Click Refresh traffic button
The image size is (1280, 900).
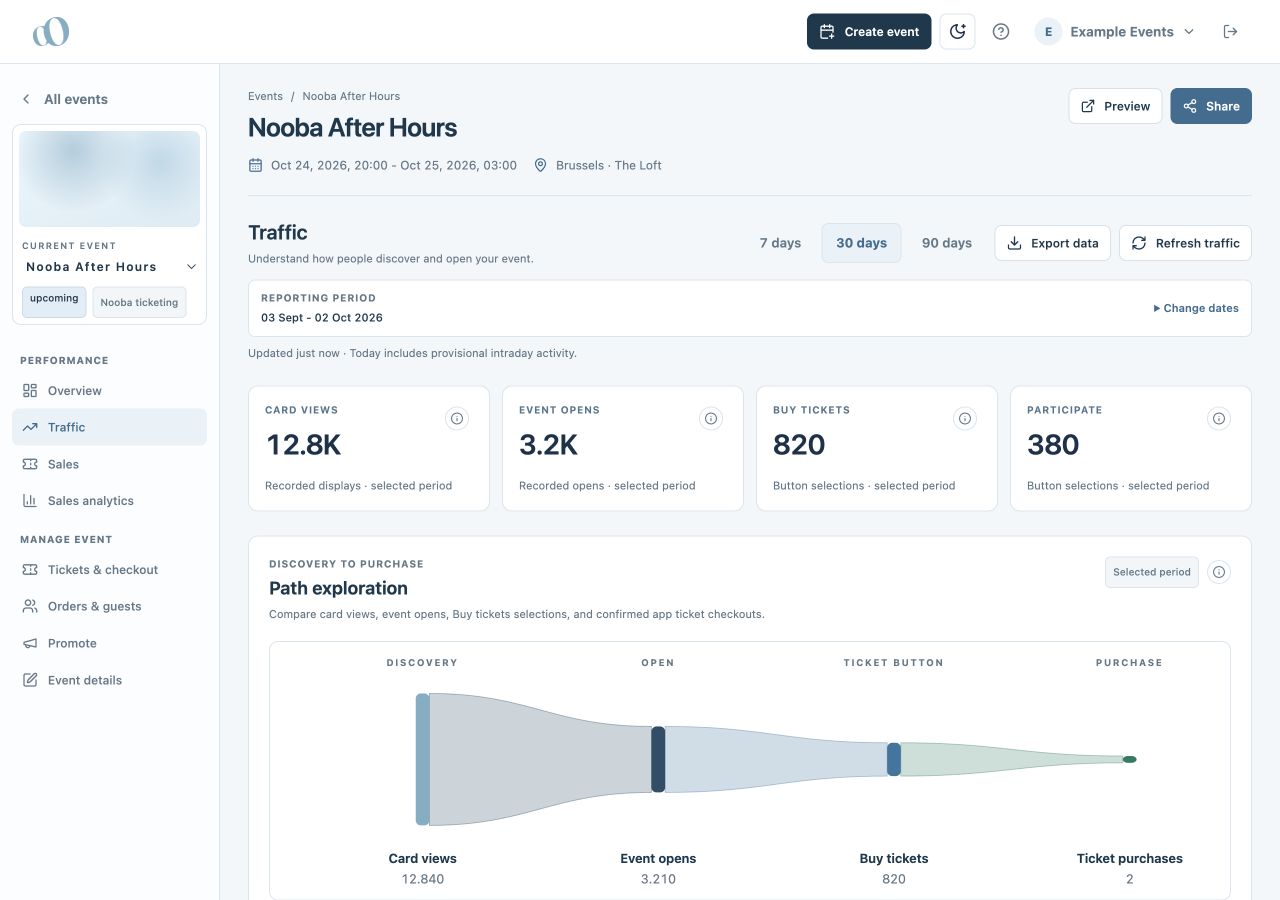(1185, 243)
